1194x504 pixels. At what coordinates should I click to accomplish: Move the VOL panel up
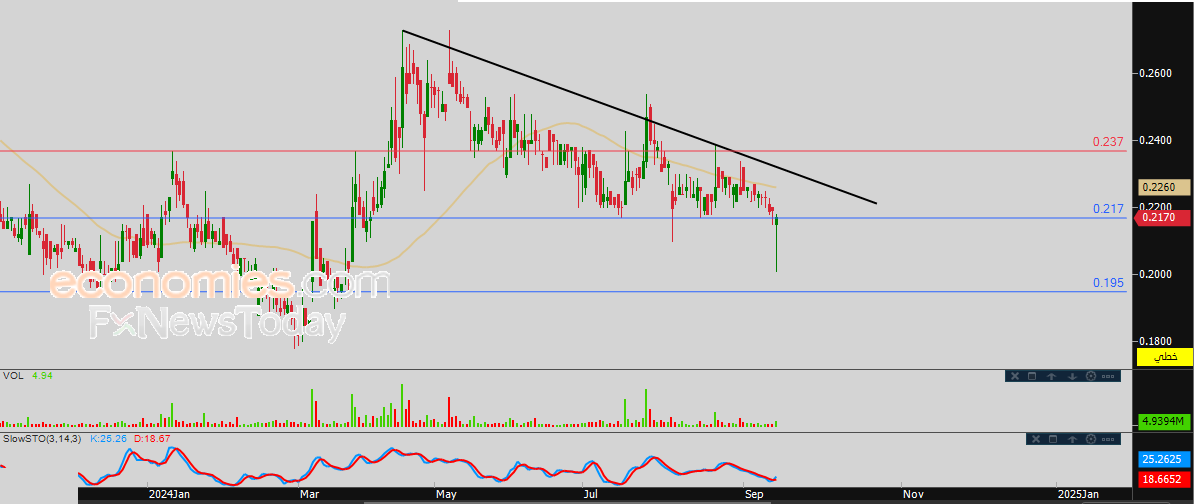click(1052, 376)
